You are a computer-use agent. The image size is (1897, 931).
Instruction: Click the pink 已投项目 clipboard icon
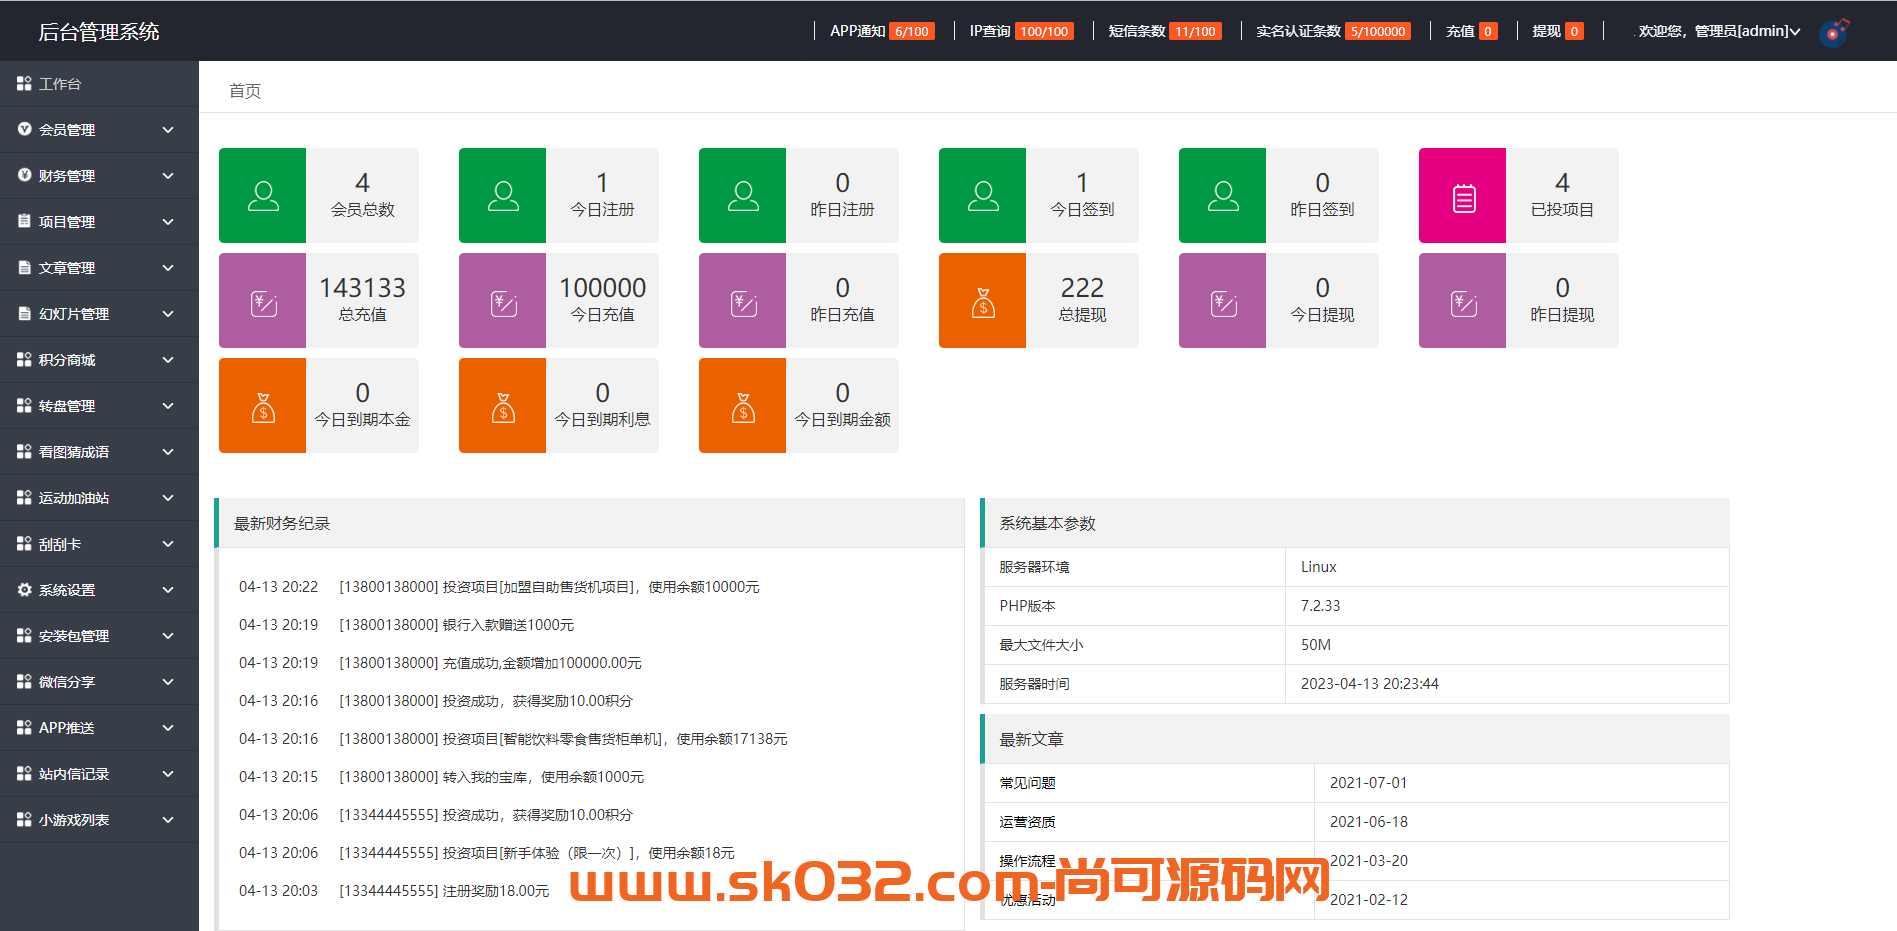(x=1463, y=196)
